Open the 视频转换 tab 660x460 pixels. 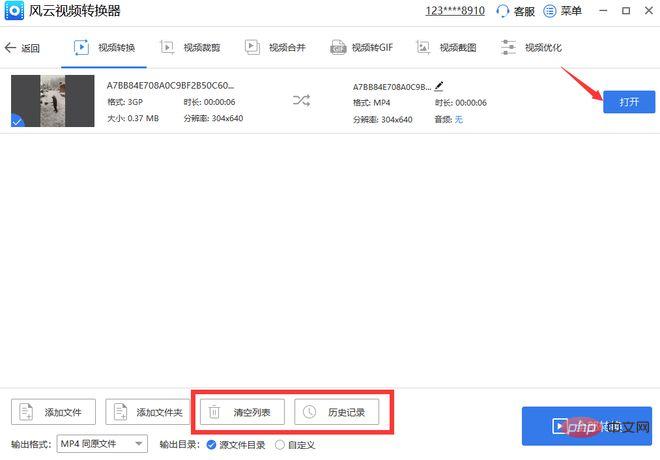click(x=104, y=48)
